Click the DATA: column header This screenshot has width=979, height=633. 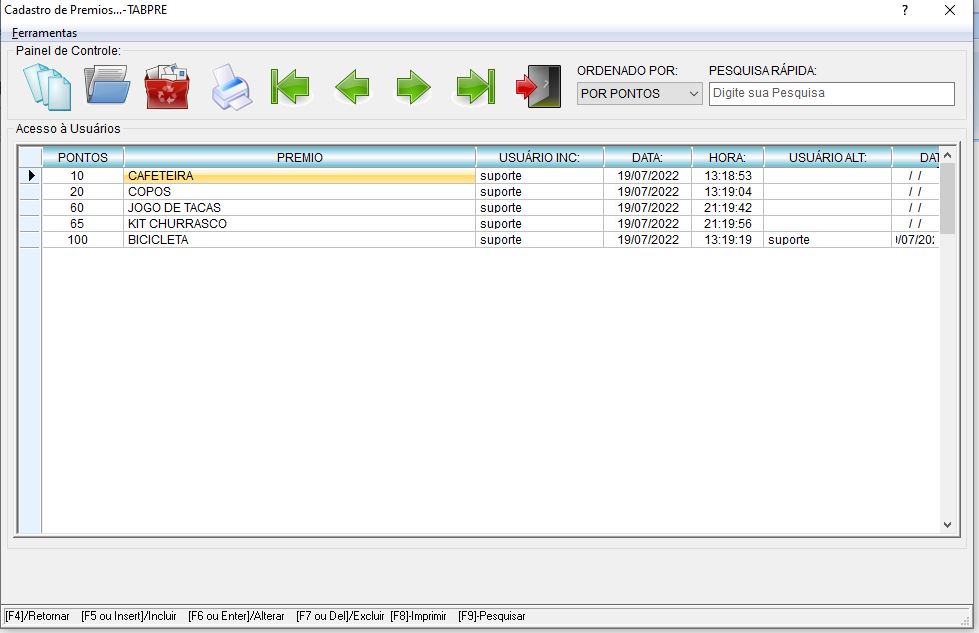coord(647,157)
